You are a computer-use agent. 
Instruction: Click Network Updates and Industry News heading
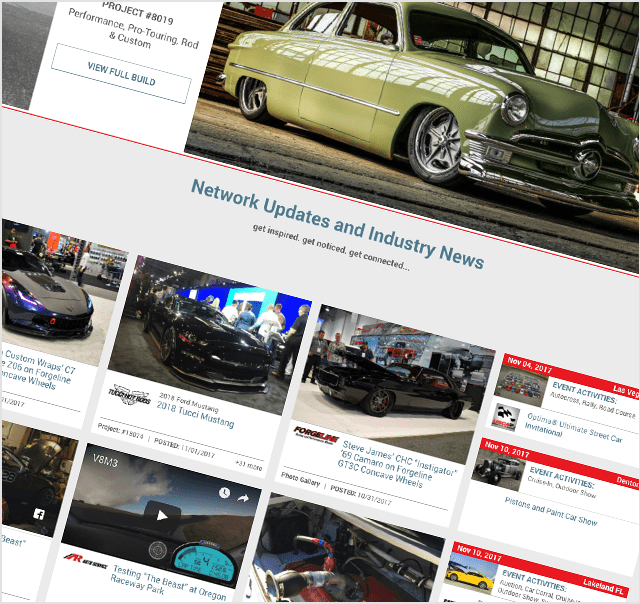(338, 224)
